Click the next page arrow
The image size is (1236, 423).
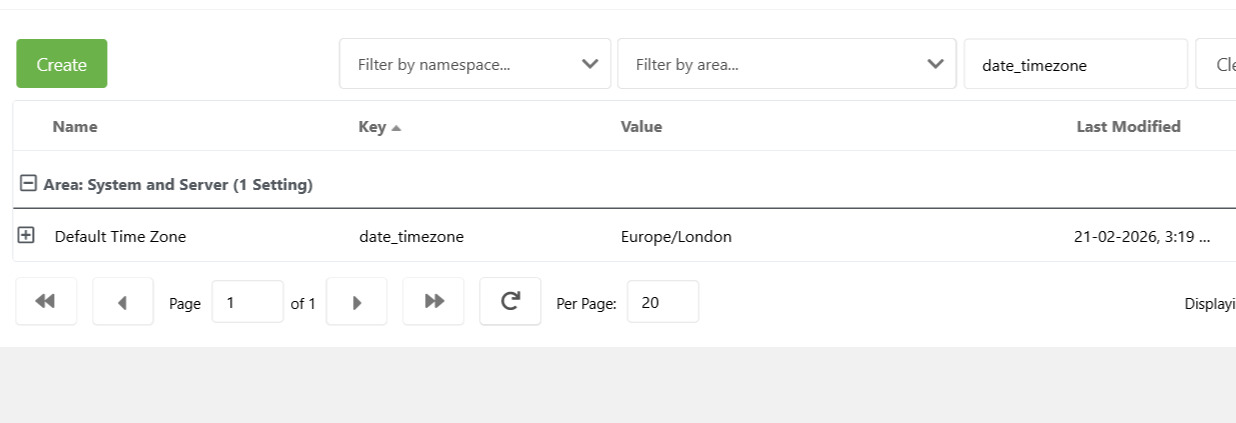tap(357, 301)
